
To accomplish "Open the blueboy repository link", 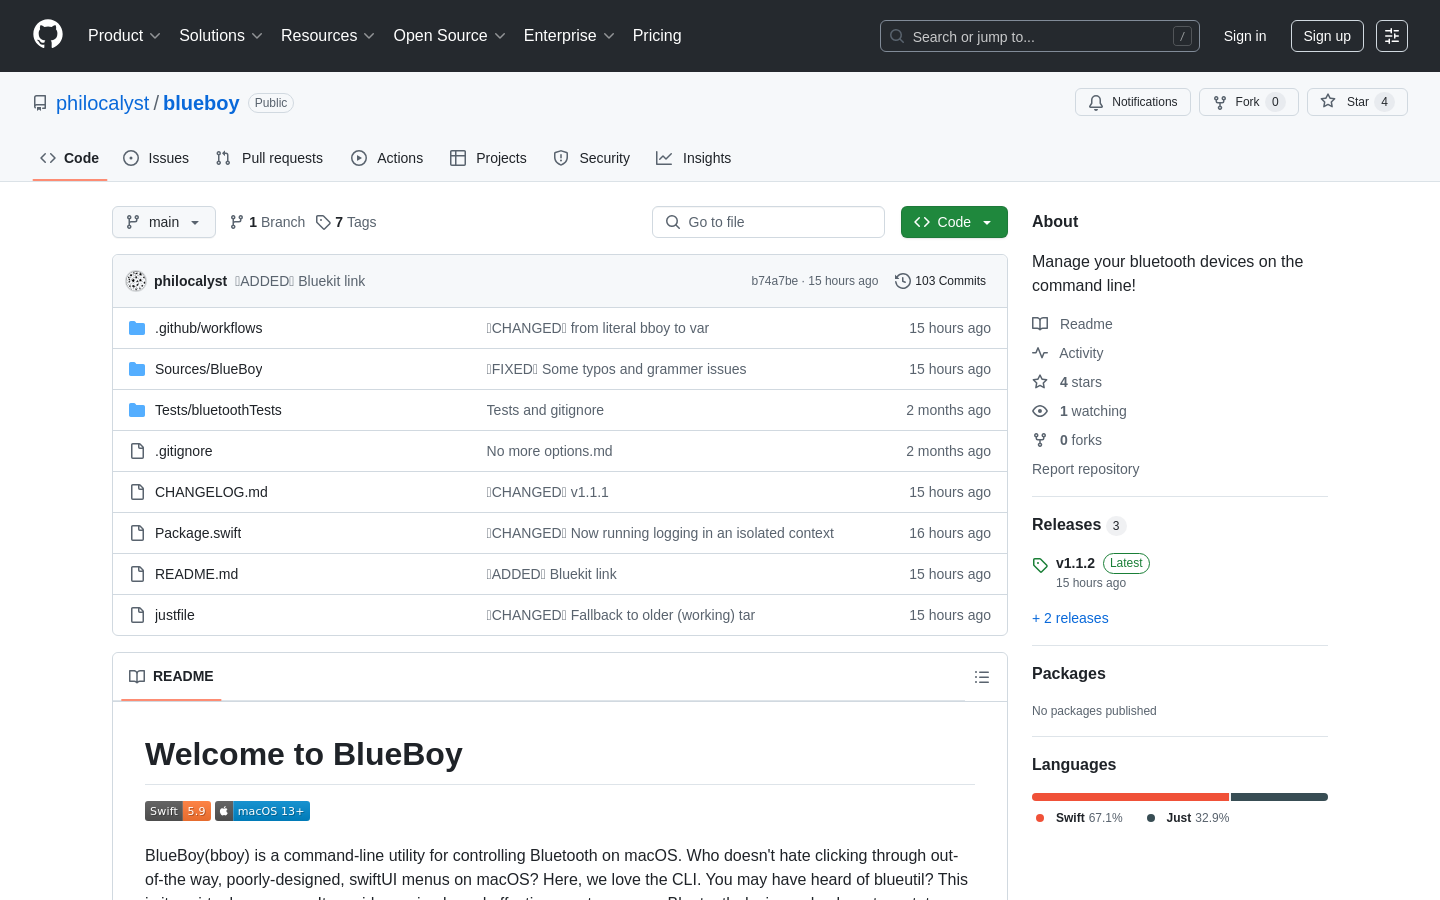I will (x=201, y=103).
